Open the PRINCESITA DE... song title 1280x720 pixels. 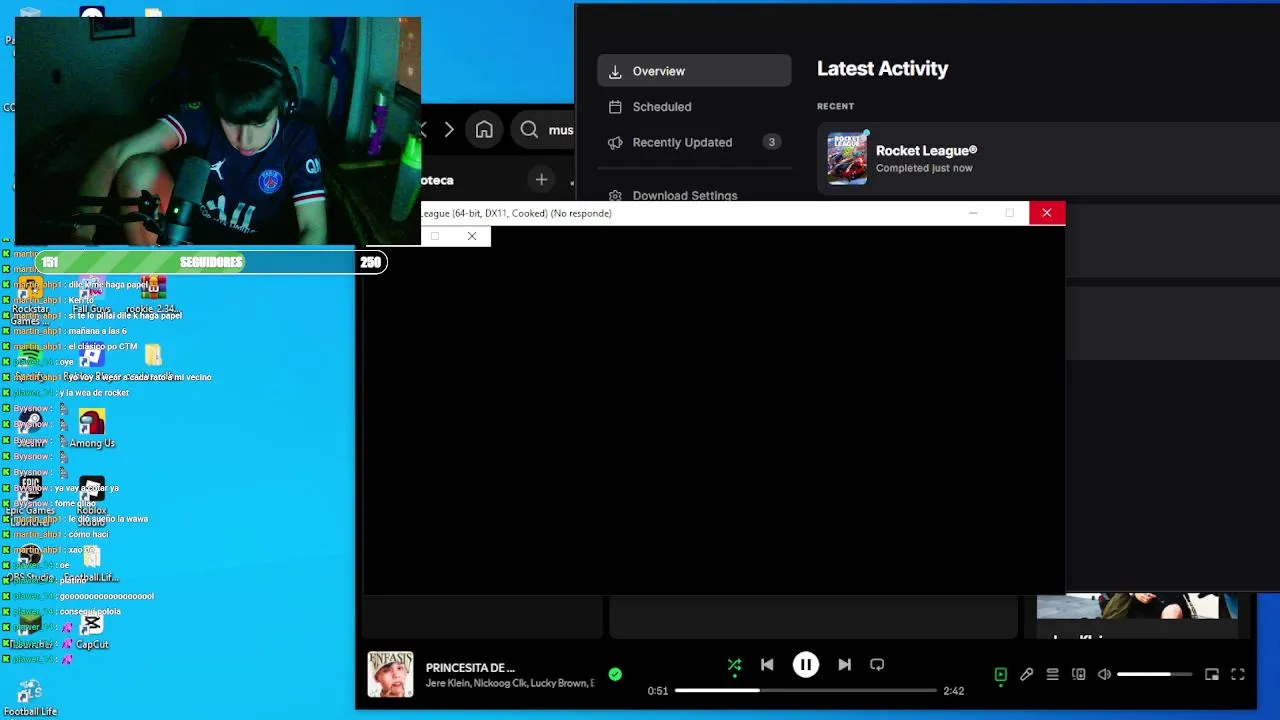pyautogui.click(x=470, y=668)
